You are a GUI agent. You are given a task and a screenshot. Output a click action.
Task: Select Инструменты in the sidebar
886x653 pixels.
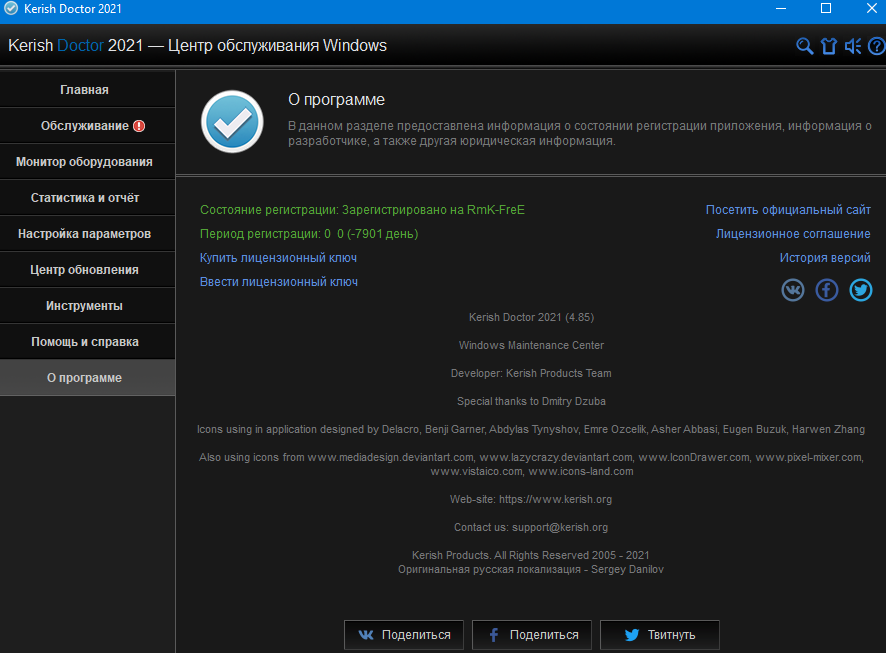point(88,306)
